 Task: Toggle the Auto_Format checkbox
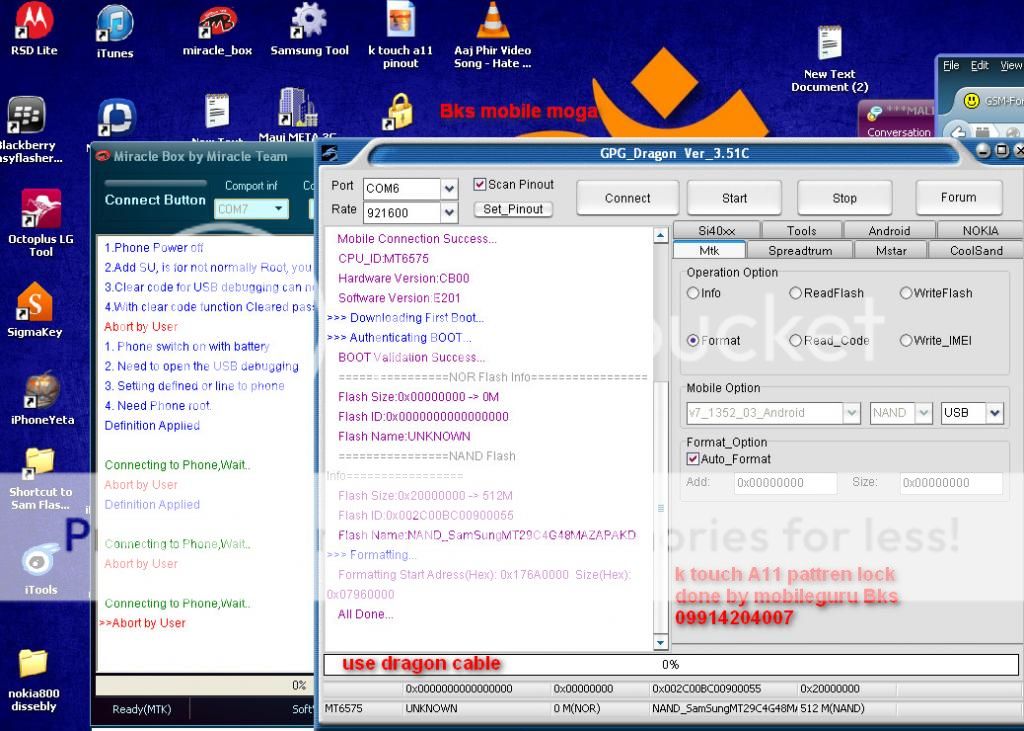coord(692,459)
